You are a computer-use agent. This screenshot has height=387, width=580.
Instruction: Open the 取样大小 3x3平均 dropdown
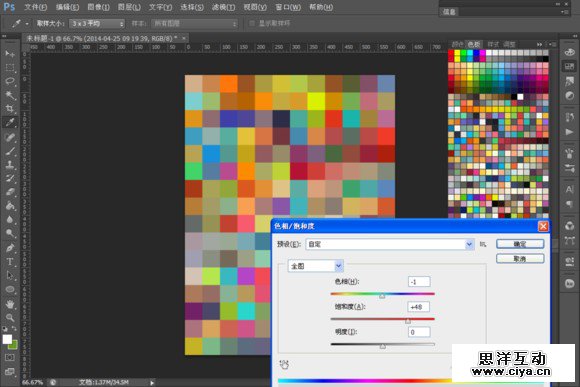tap(97, 24)
